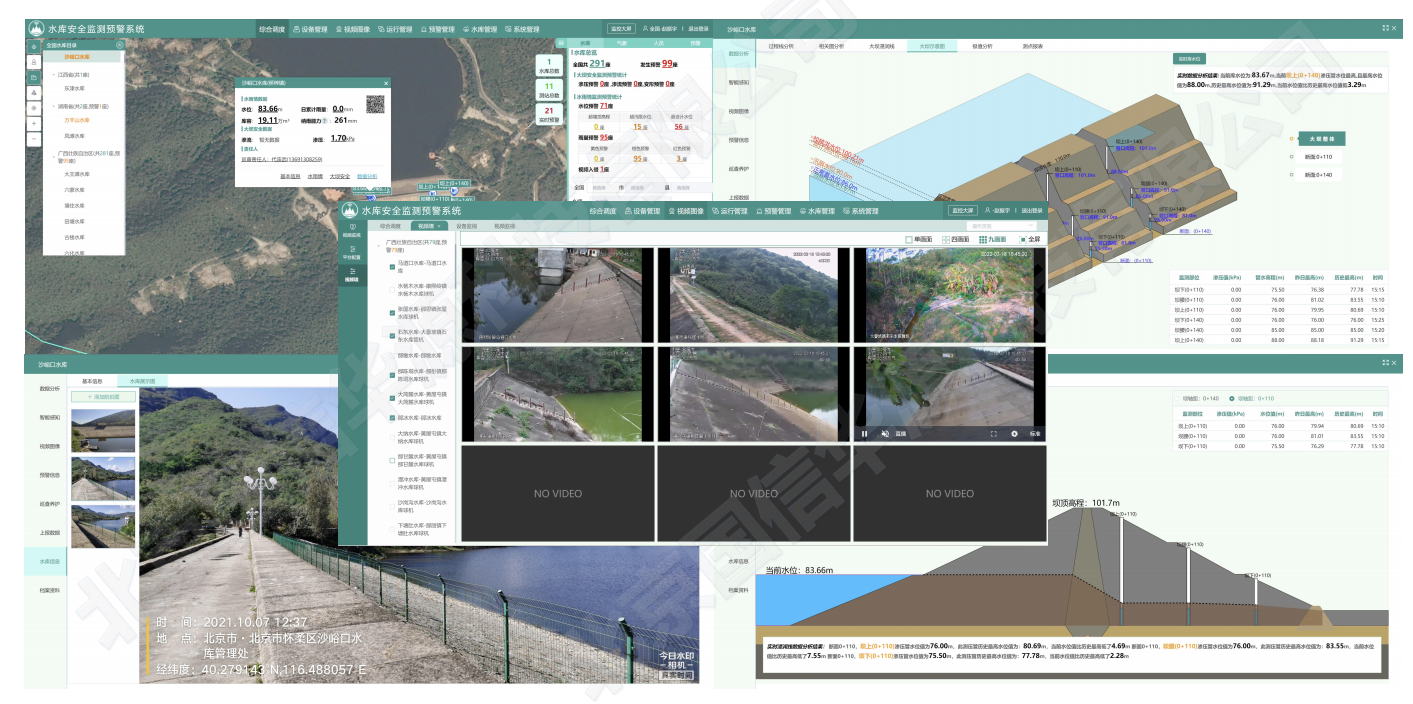This screenshot has height=704, width=1413.
Task: Zoom in with the map window's plus icon
Action: (34, 125)
